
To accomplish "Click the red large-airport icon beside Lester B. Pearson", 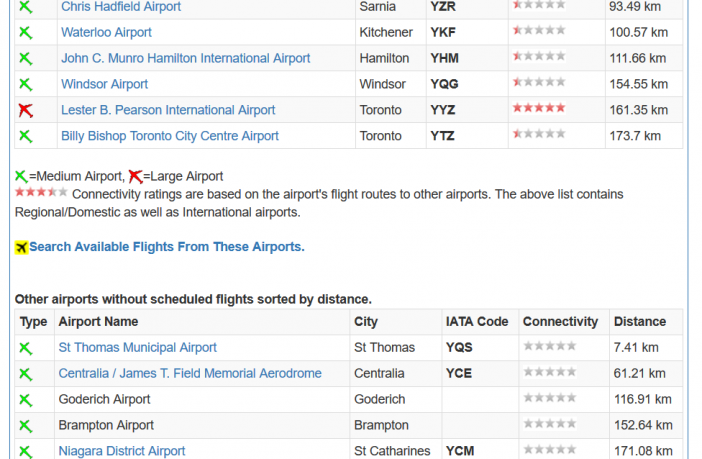I will [x=26, y=110].
